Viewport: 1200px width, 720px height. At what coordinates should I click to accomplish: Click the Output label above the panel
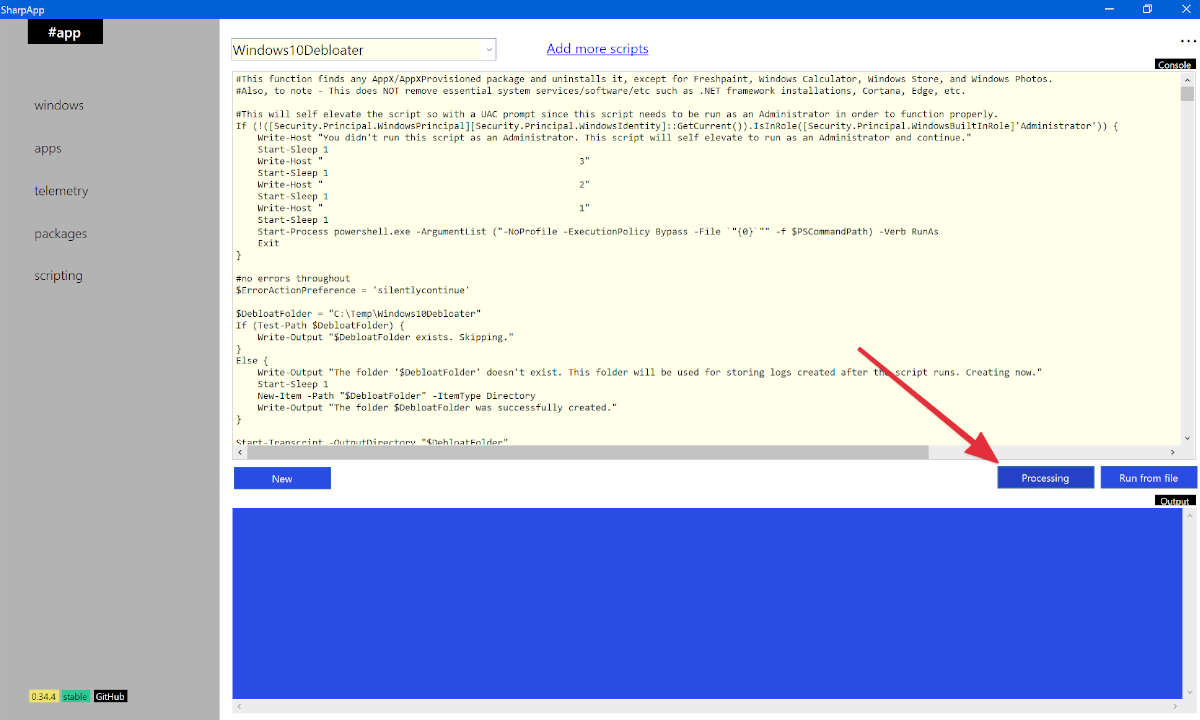pos(1174,501)
